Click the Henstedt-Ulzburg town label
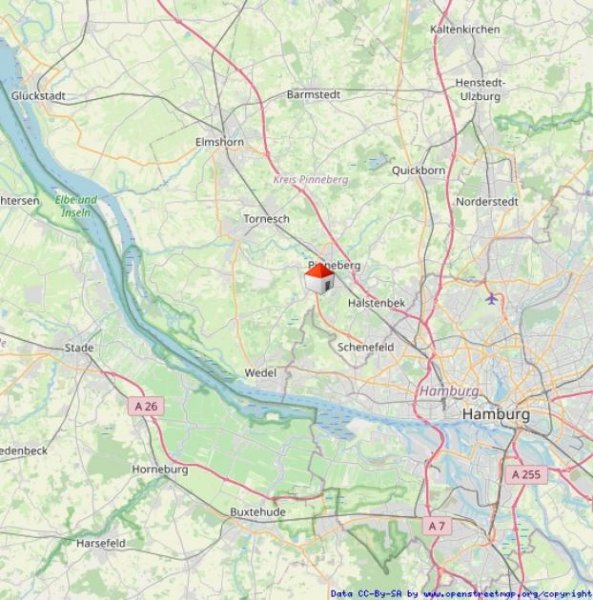Viewport: 593px width, 600px height. click(480, 90)
